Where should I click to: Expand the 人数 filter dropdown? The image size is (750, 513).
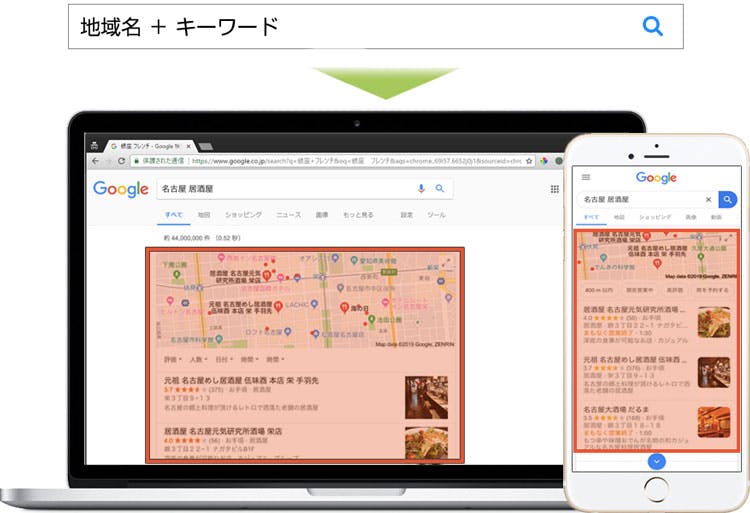click(x=198, y=359)
